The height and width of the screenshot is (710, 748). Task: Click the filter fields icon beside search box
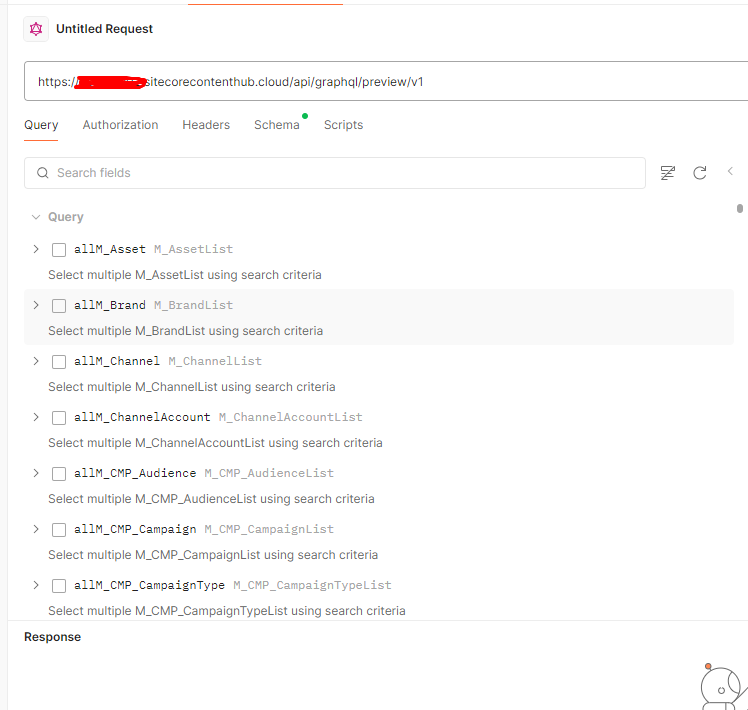pos(668,173)
